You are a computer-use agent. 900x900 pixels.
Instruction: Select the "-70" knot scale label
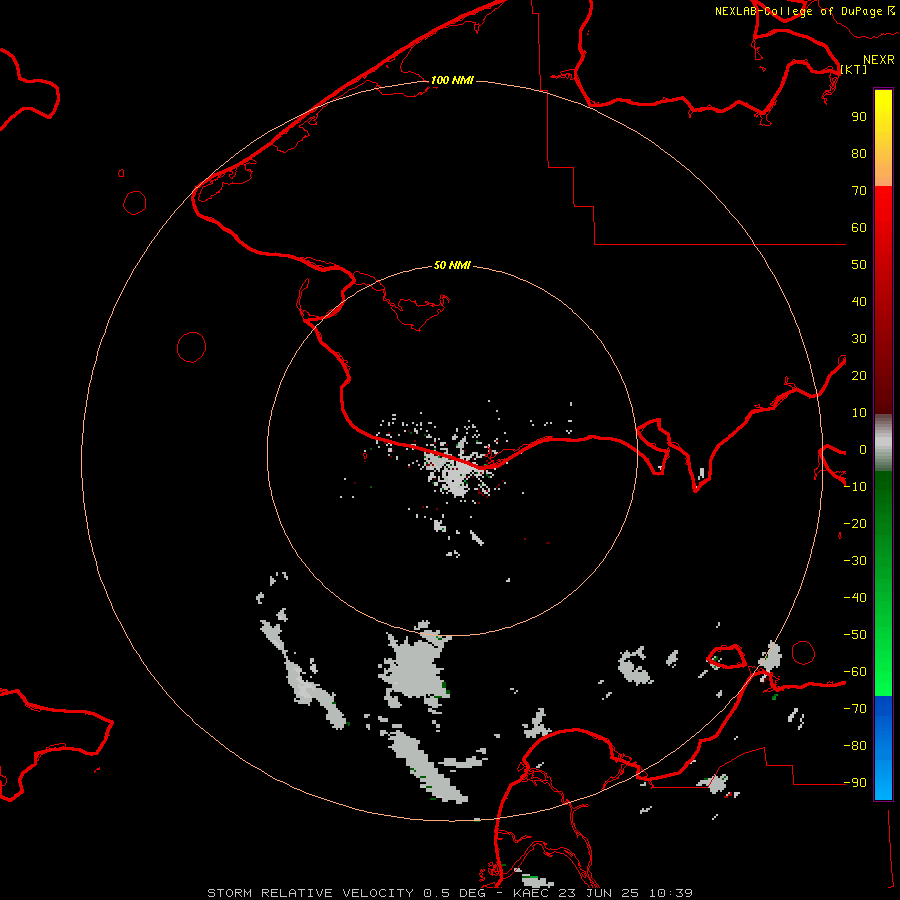(x=855, y=709)
